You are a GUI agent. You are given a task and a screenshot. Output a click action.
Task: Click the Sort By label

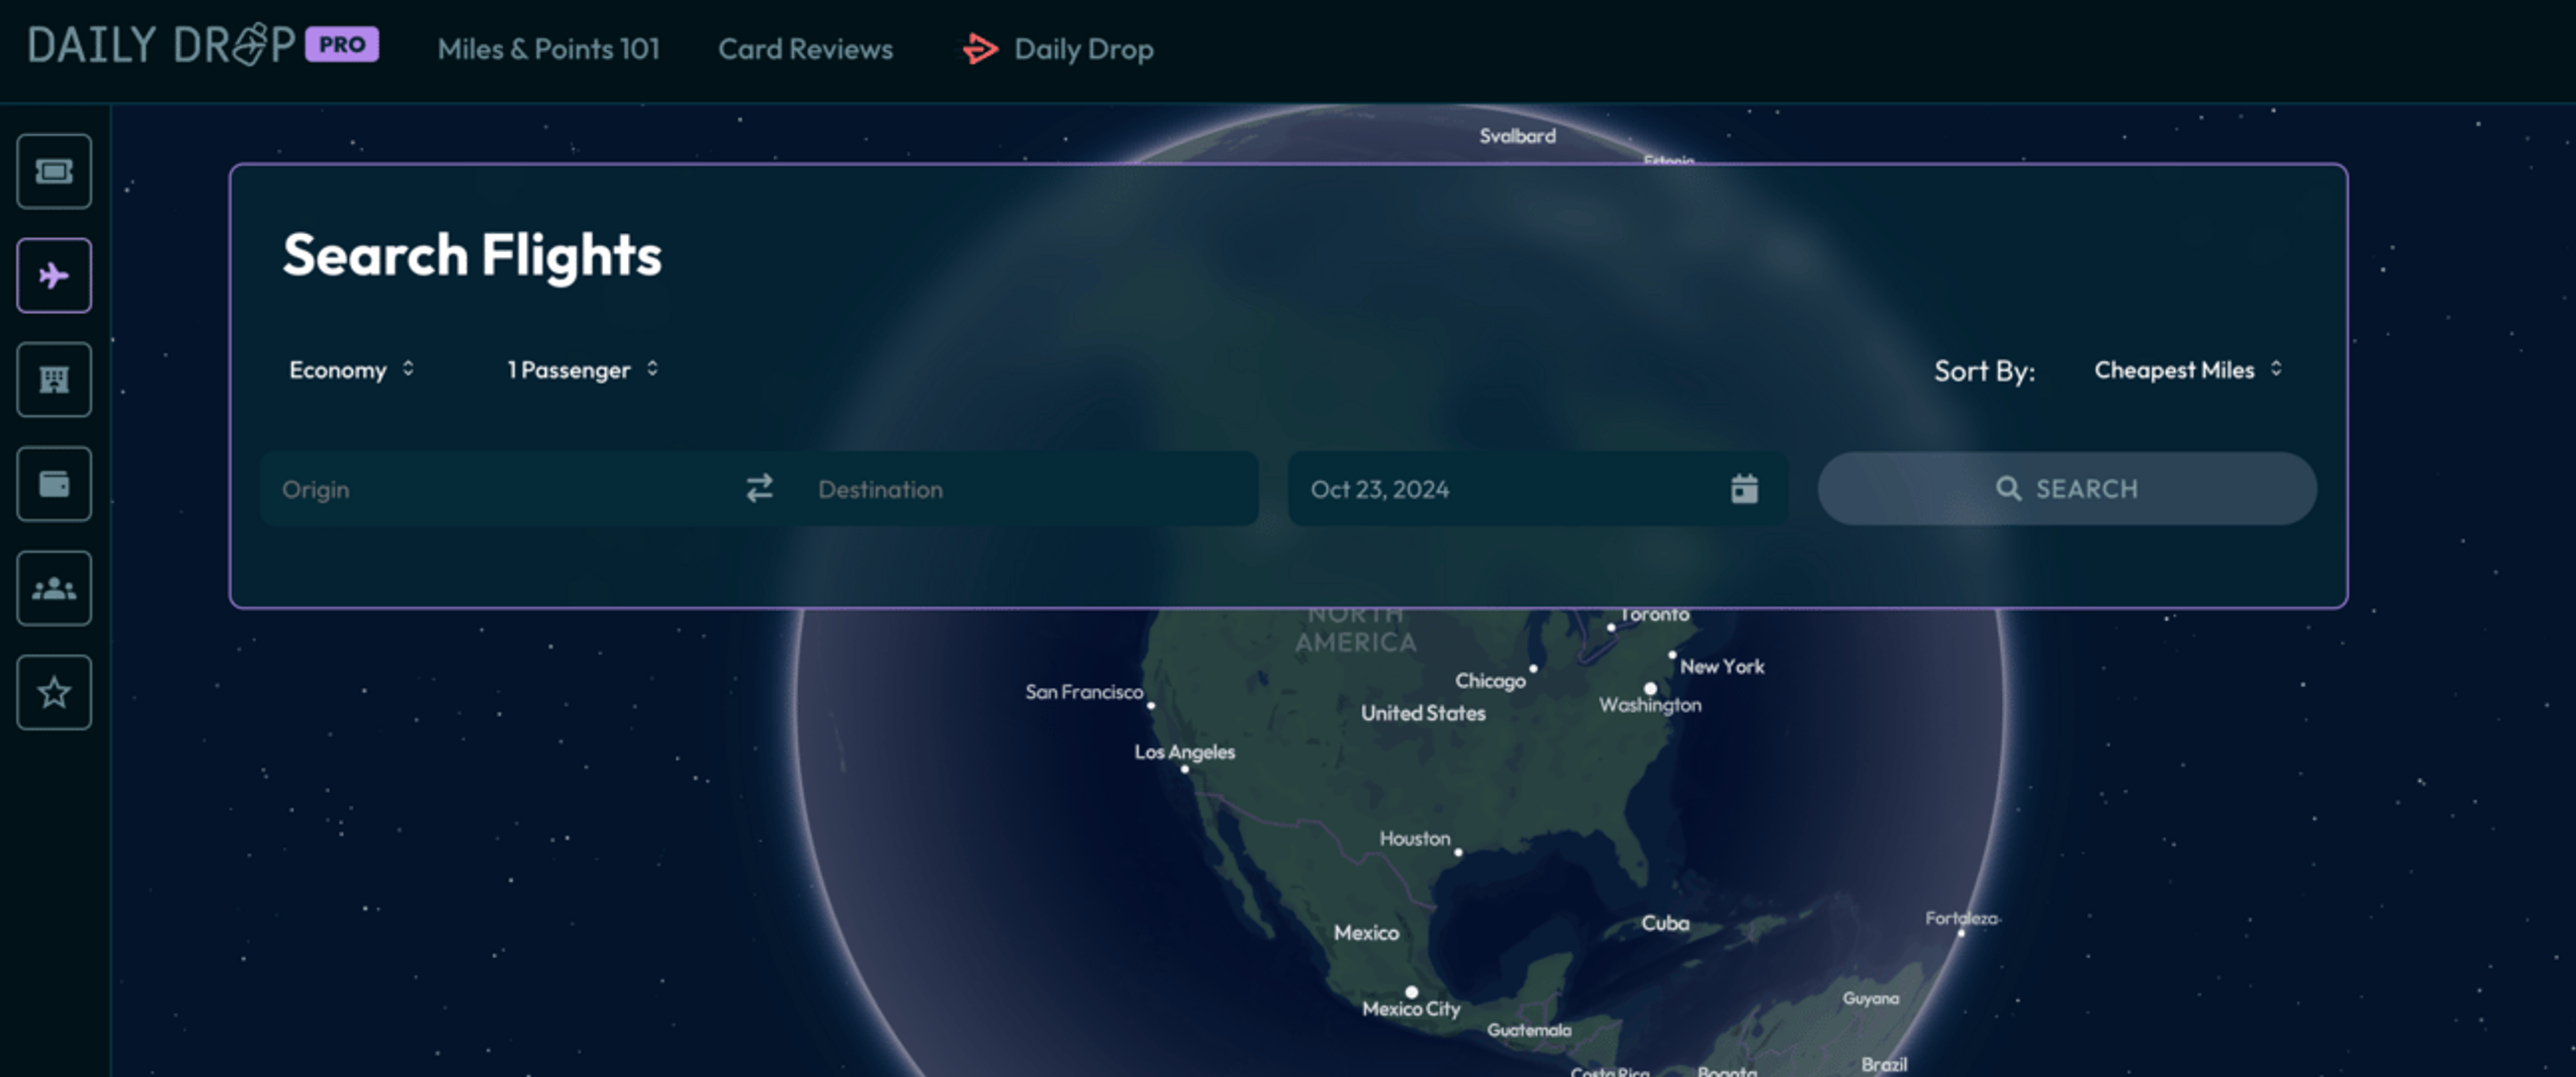click(1984, 371)
